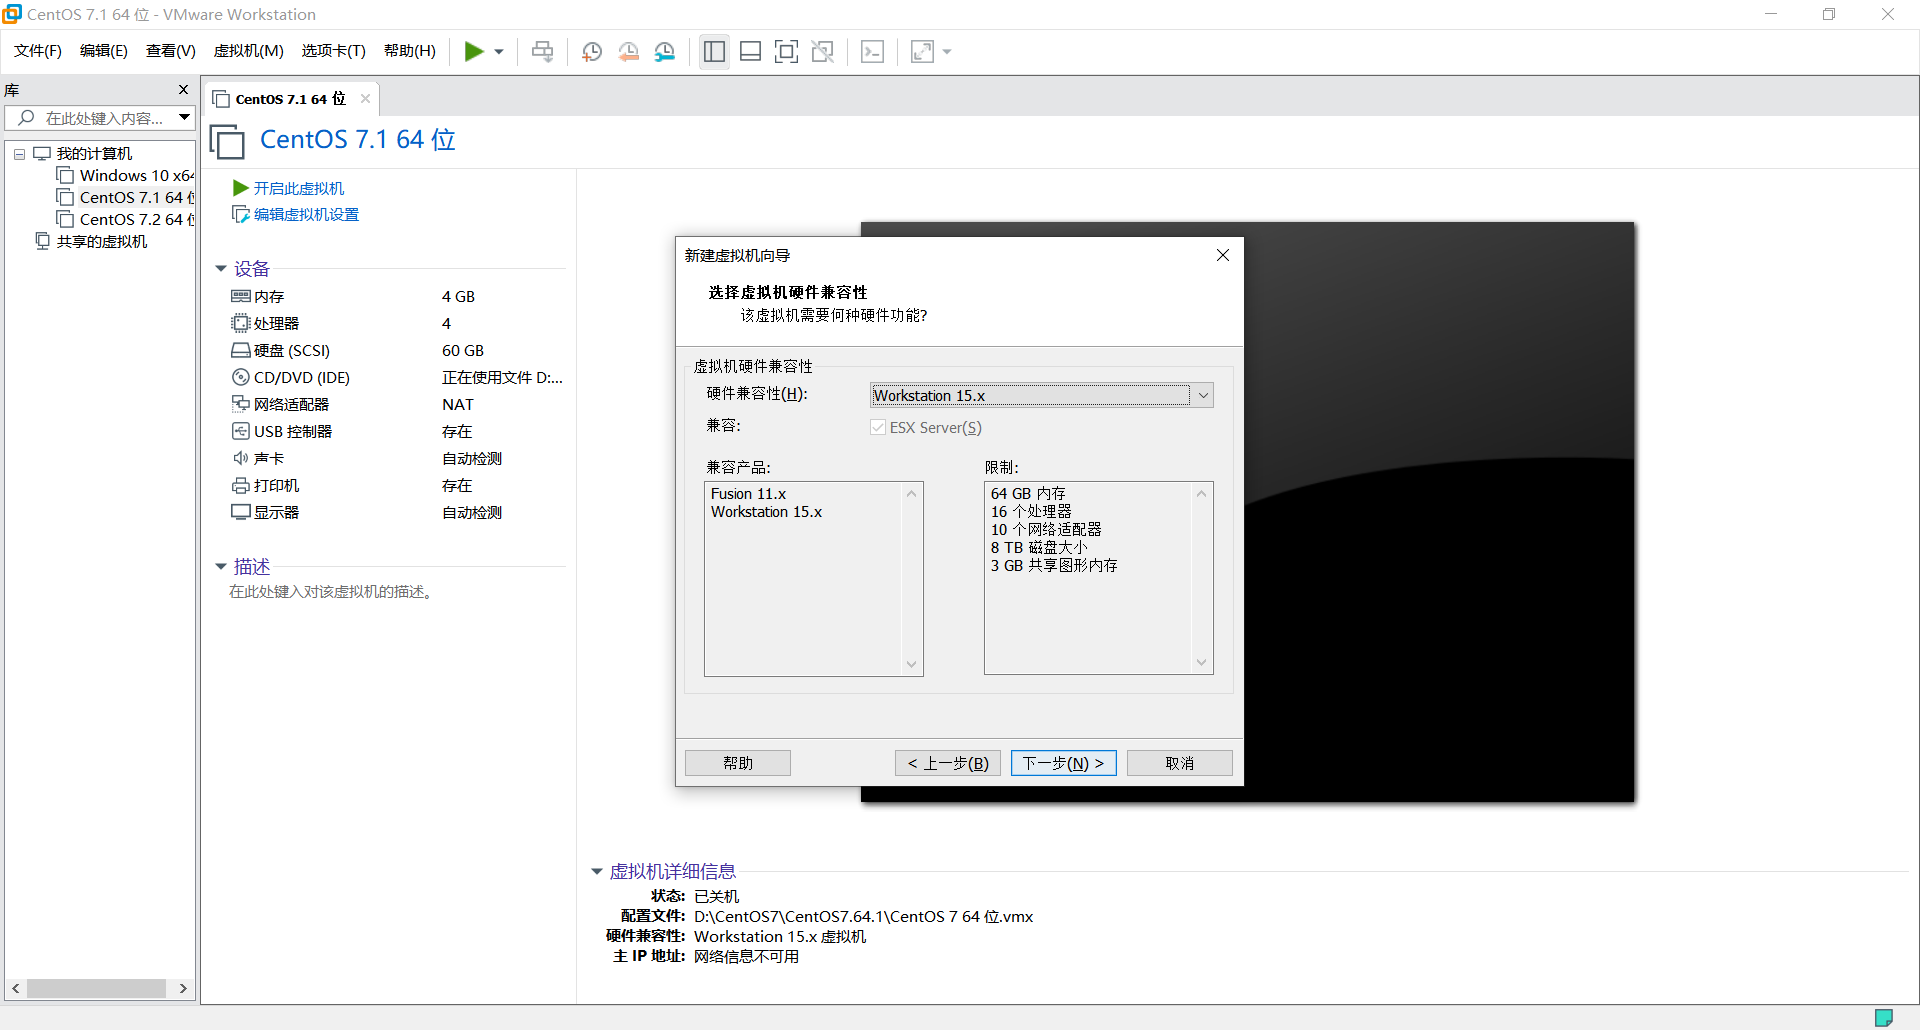Click the 硬盘 (SCSI) device icon
This screenshot has width=1920, height=1030.
(x=241, y=350)
